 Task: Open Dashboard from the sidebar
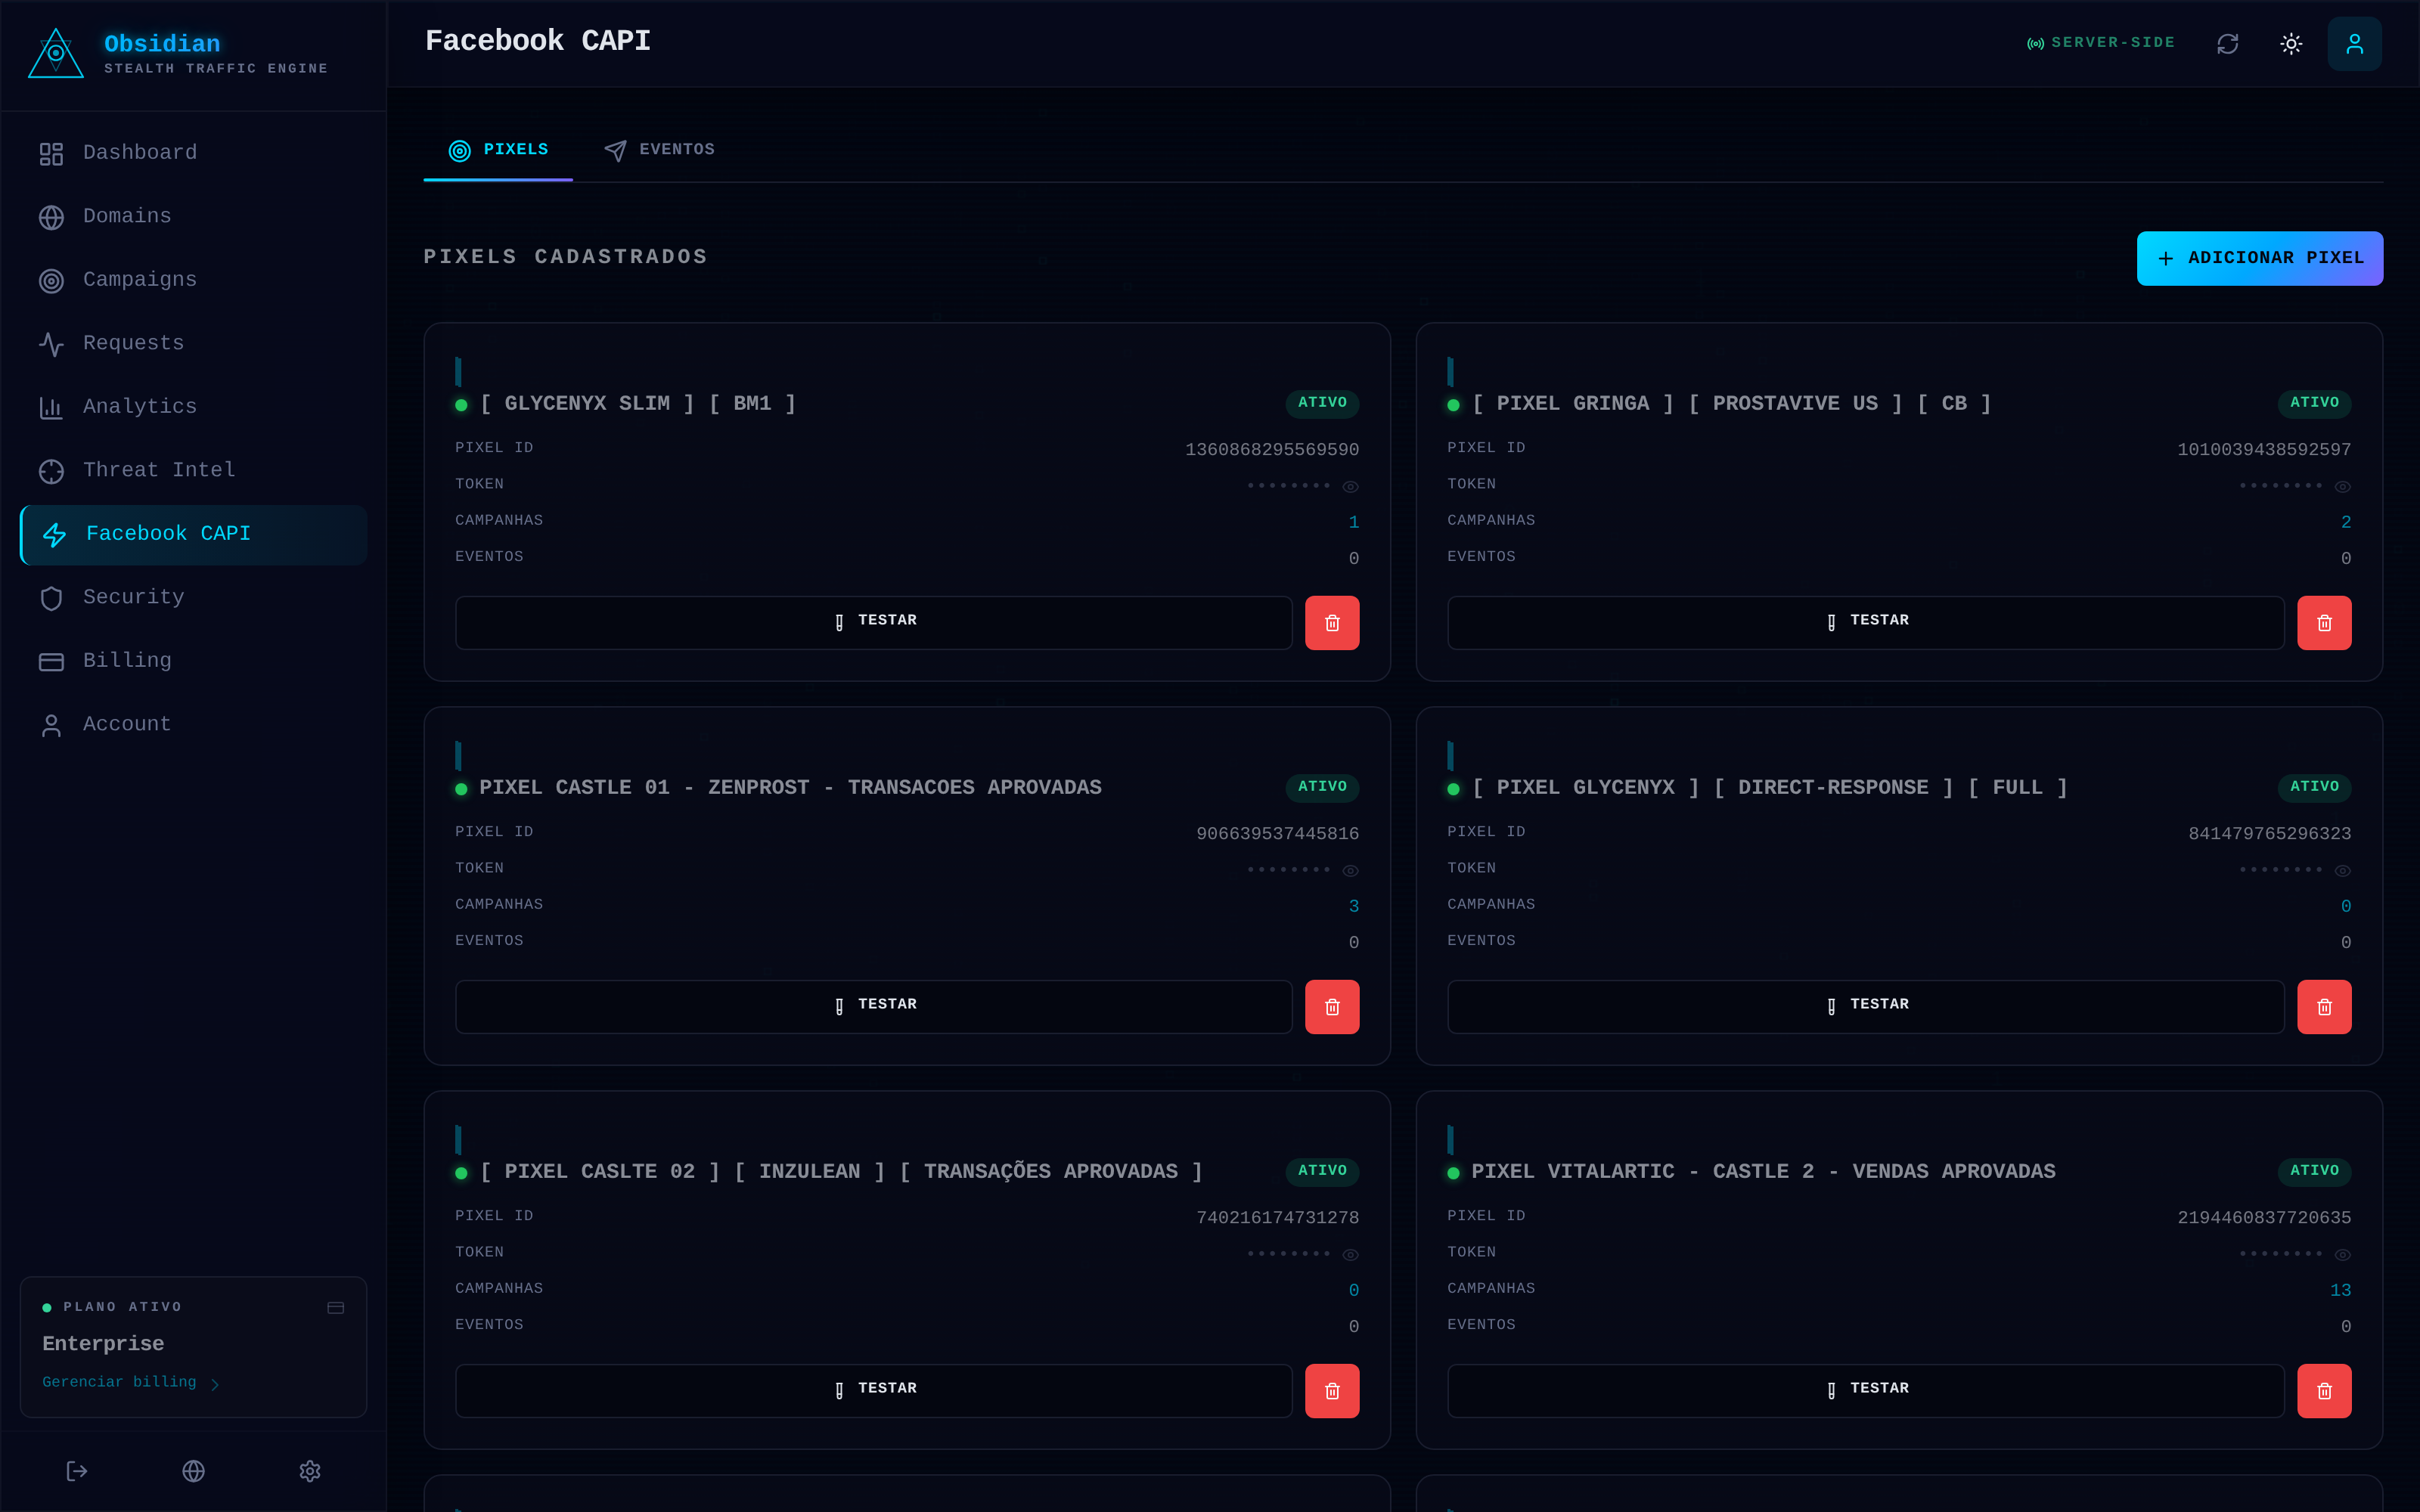pyautogui.click(x=193, y=153)
